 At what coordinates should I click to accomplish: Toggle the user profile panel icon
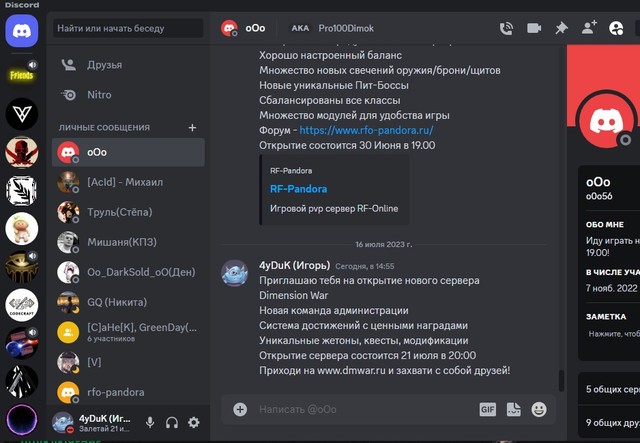pyautogui.click(x=616, y=28)
